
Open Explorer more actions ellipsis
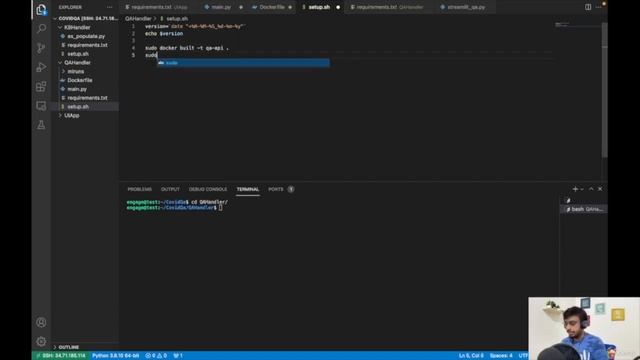(x=109, y=7)
